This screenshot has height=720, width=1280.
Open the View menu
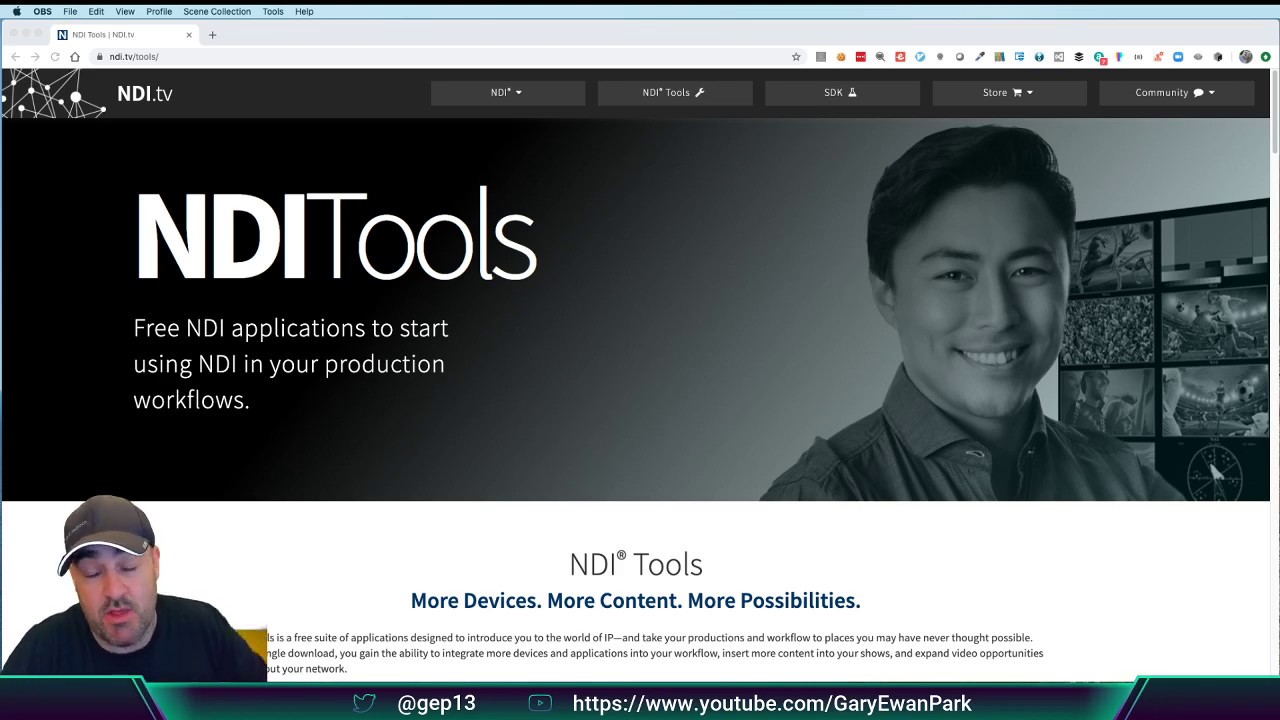pyautogui.click(x=125, y=12)
